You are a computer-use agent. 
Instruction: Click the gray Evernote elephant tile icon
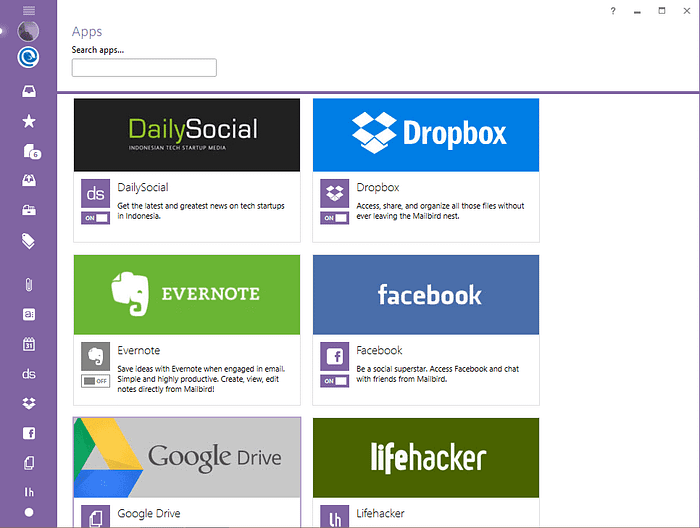(x=96, y=356)
